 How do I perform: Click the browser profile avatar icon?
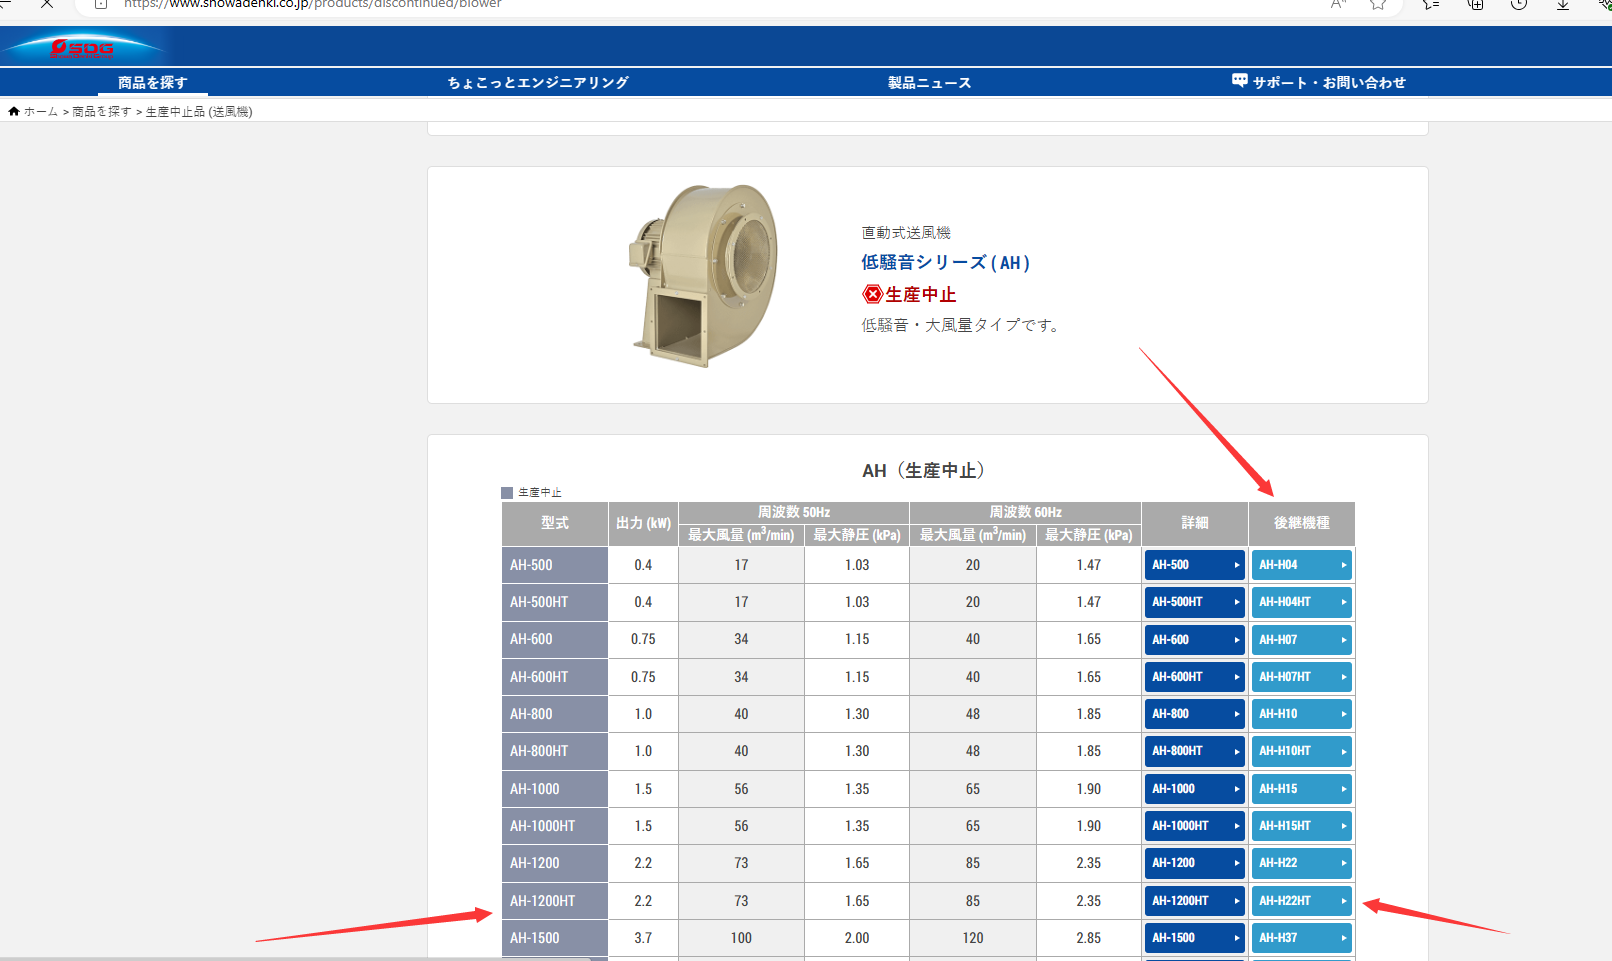1606,5
